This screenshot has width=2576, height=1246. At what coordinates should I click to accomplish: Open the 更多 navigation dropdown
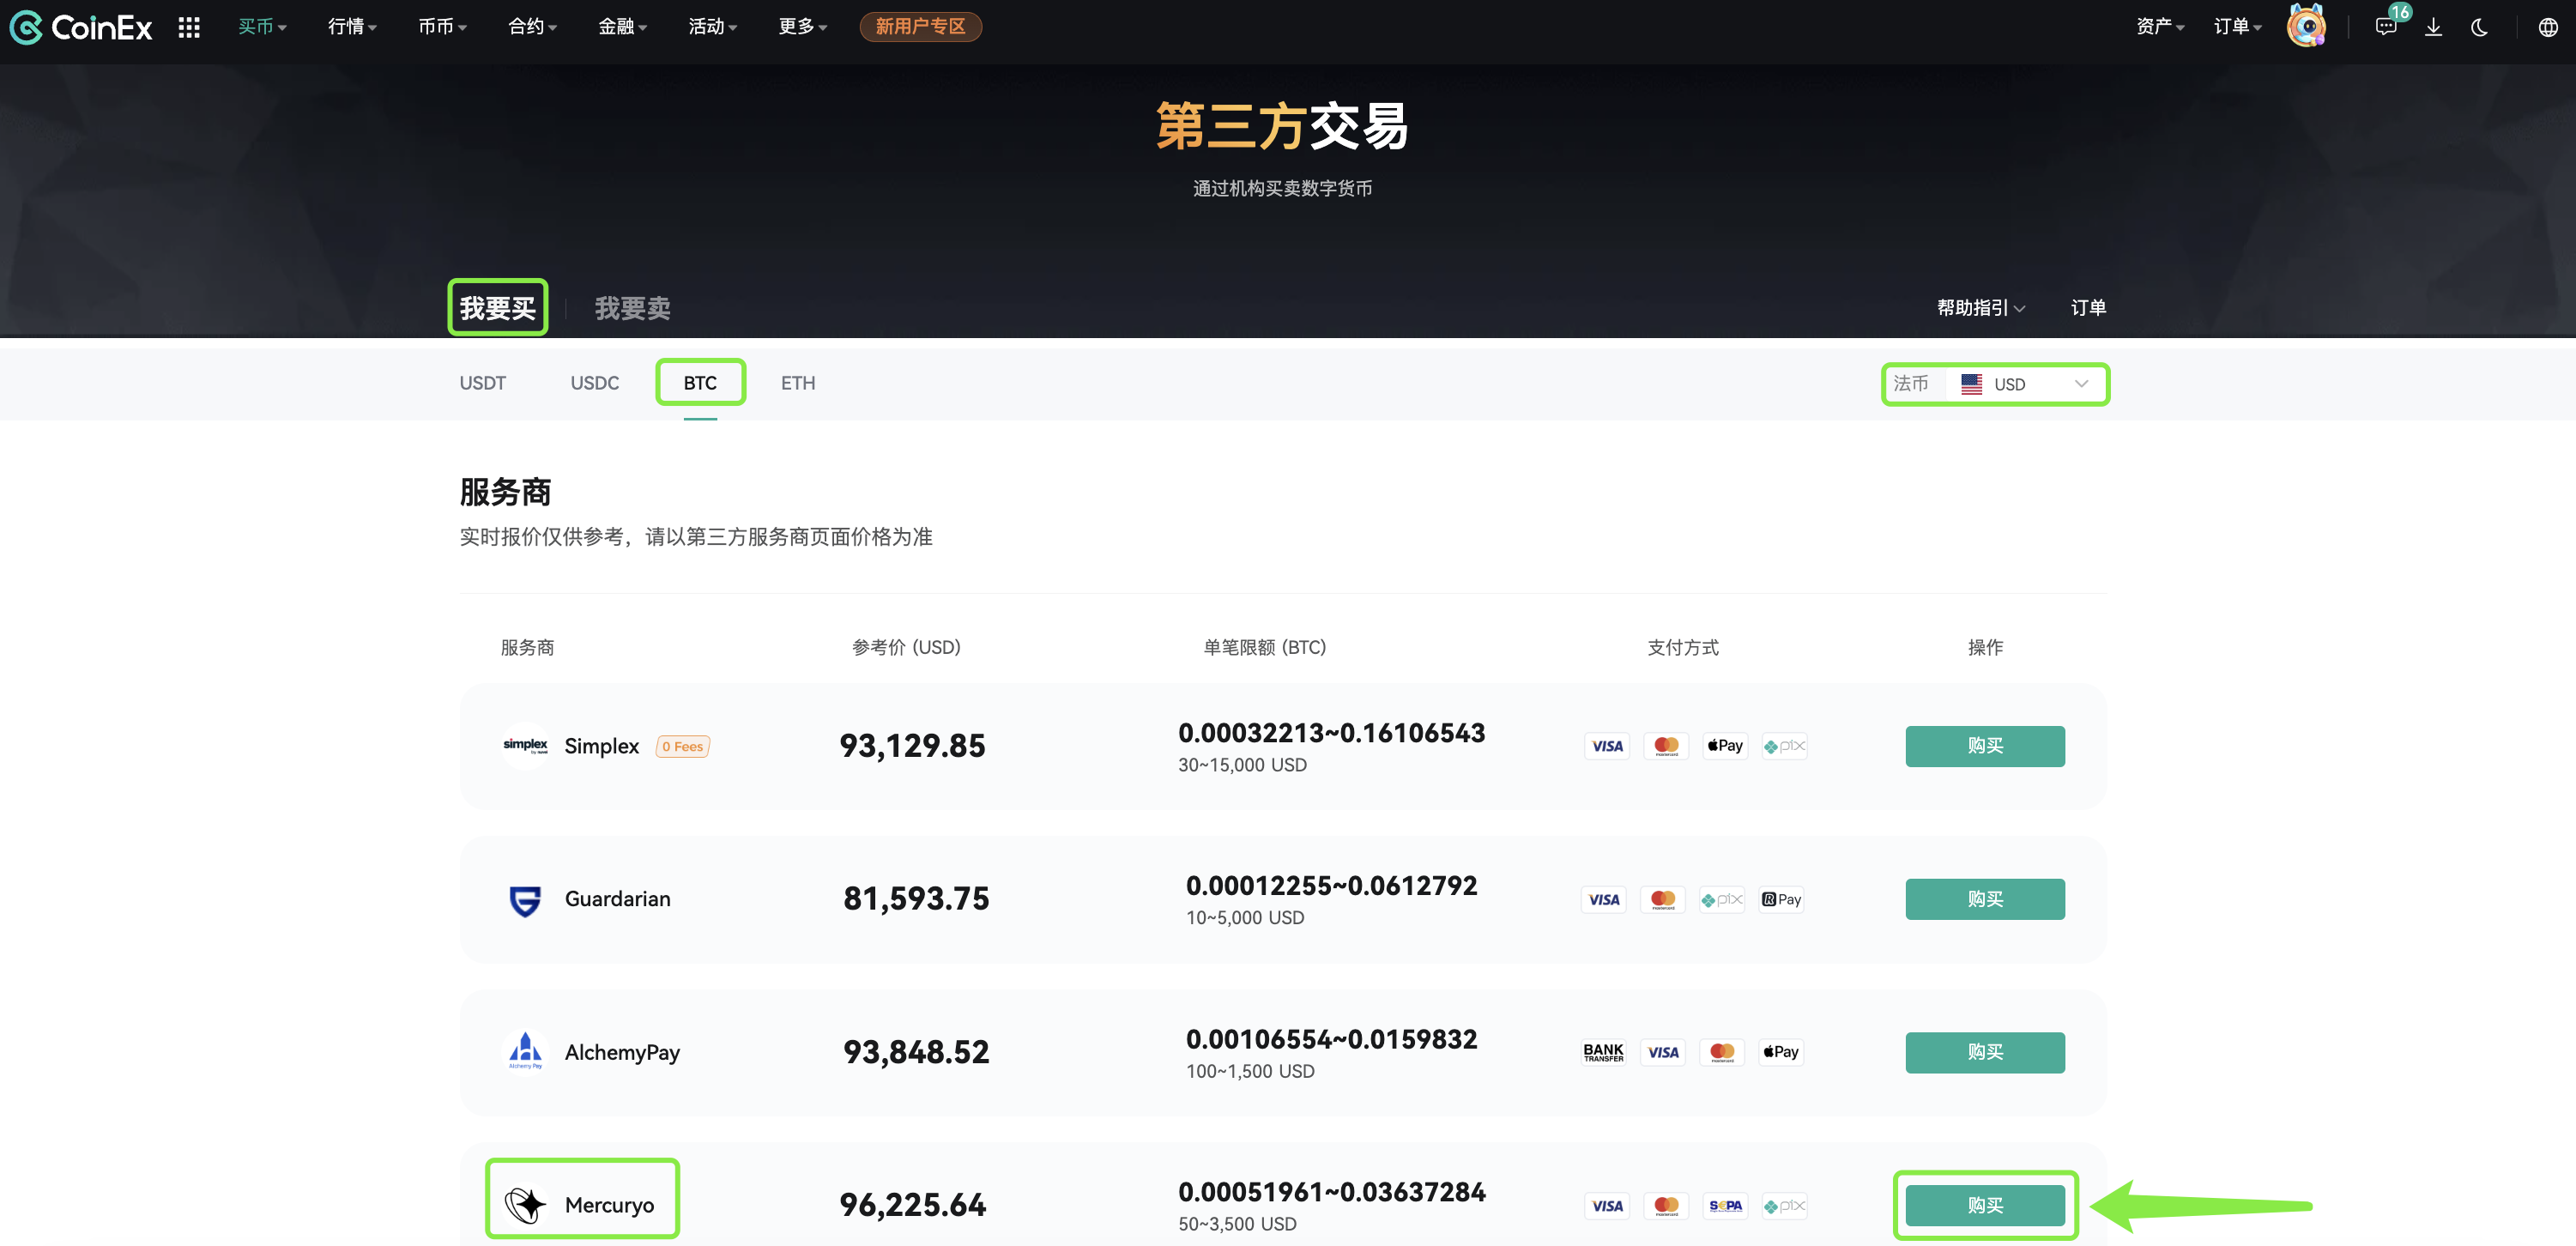tap(800, 27)
